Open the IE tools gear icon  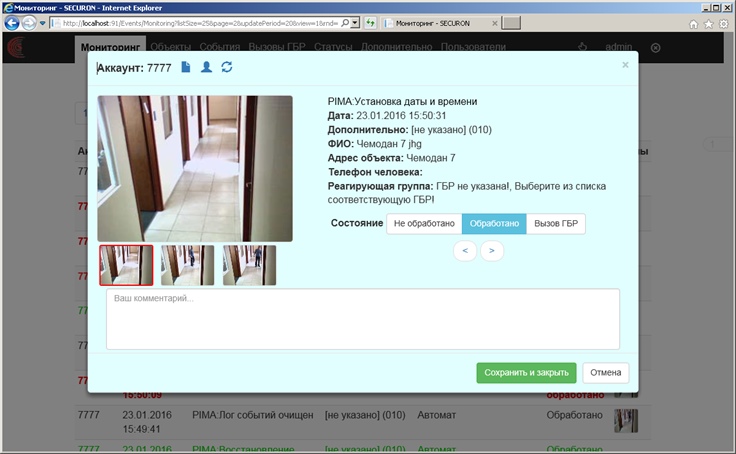pos(724,24)
